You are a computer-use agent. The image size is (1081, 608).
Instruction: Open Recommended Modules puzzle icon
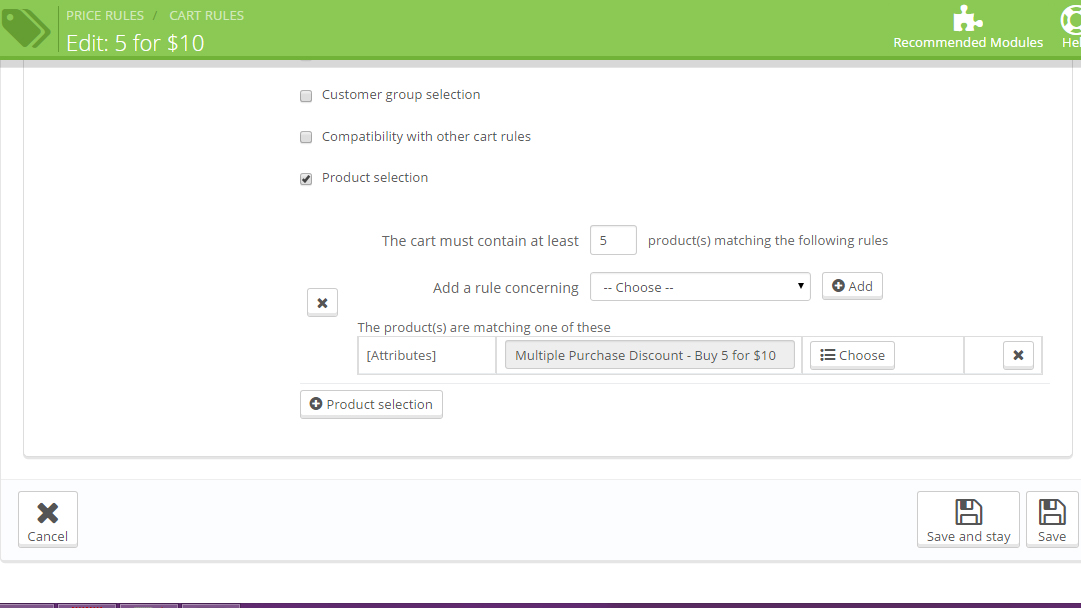pos(968,19)
